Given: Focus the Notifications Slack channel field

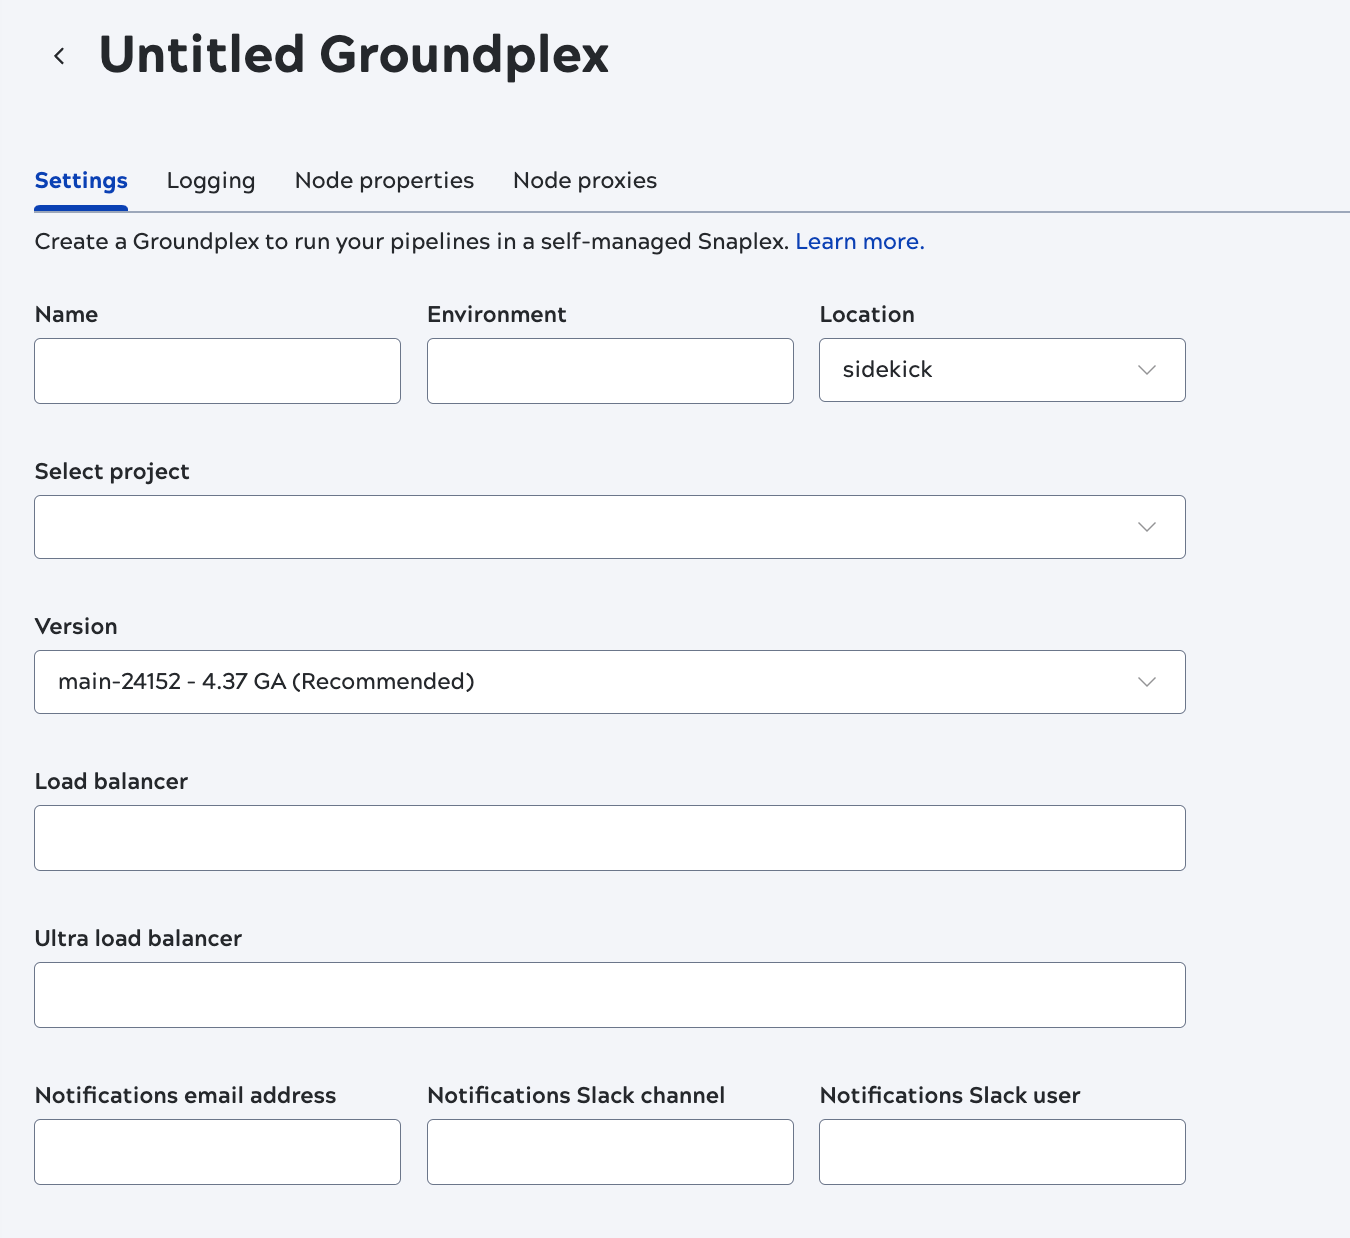Looking at the screenshot, I should [610, 1152].
